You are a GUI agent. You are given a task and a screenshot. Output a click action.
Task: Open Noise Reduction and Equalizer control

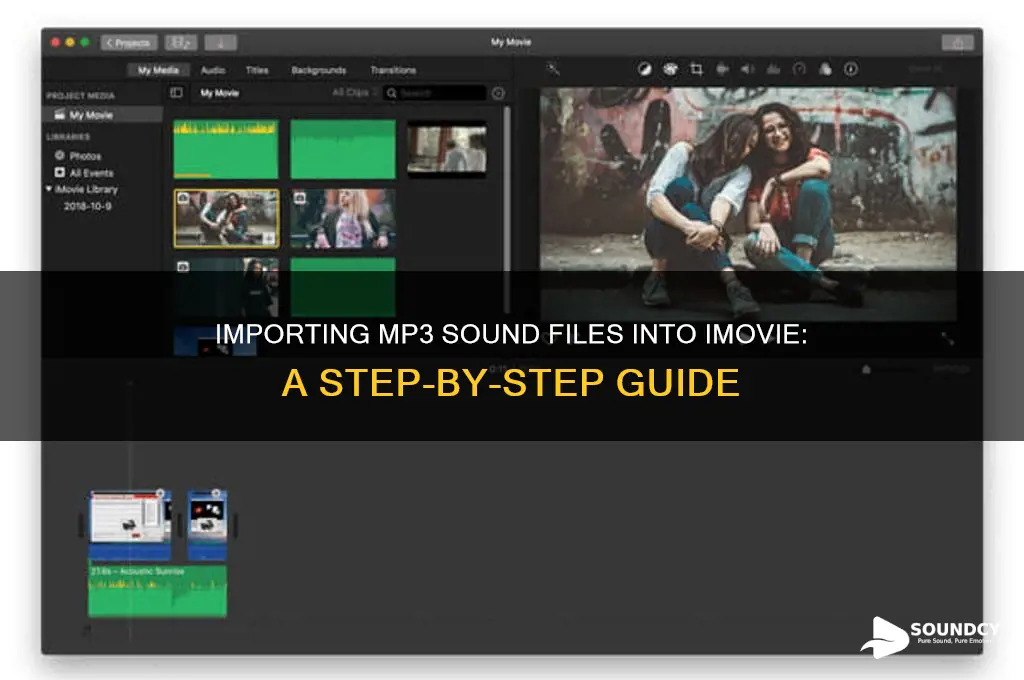773,69
